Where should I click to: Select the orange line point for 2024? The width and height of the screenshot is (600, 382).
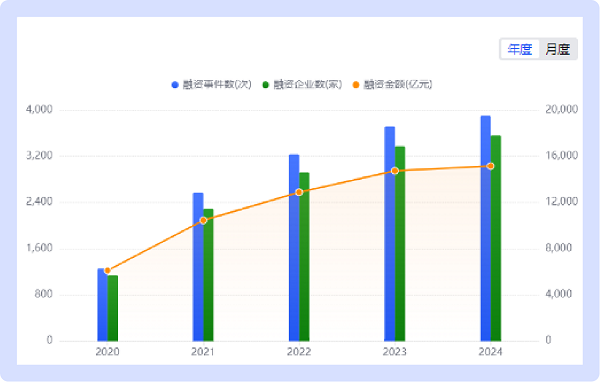pyautogui.click(x=491, y=166)
